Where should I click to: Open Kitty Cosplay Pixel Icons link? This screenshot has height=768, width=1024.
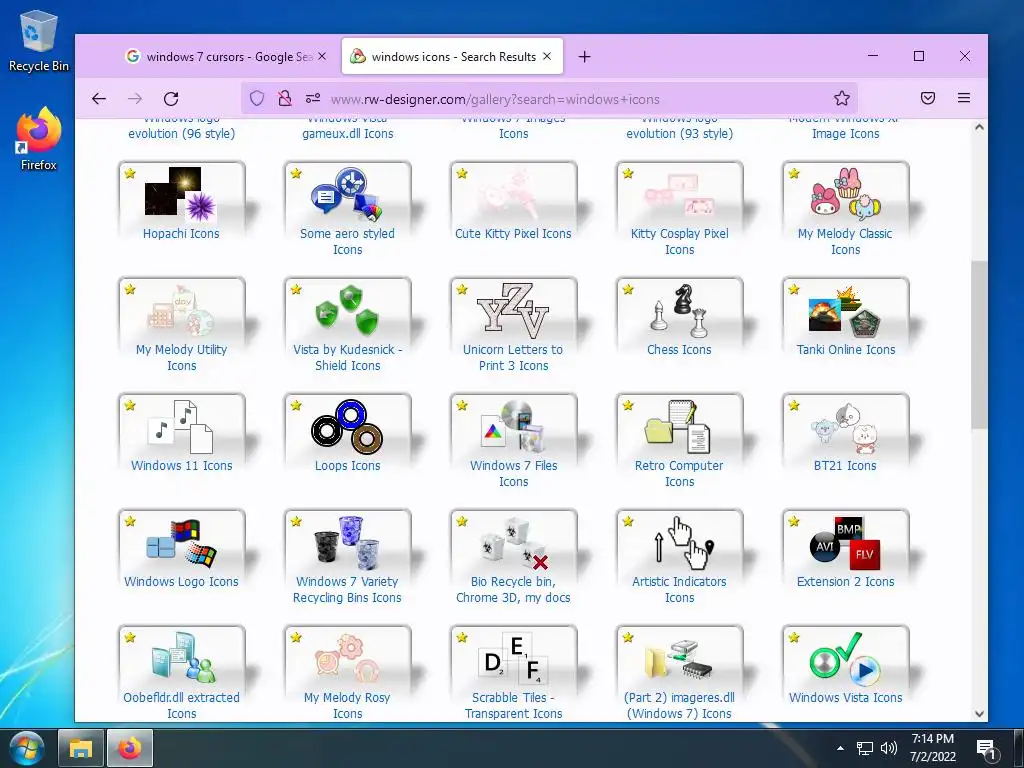coord(679,241)
